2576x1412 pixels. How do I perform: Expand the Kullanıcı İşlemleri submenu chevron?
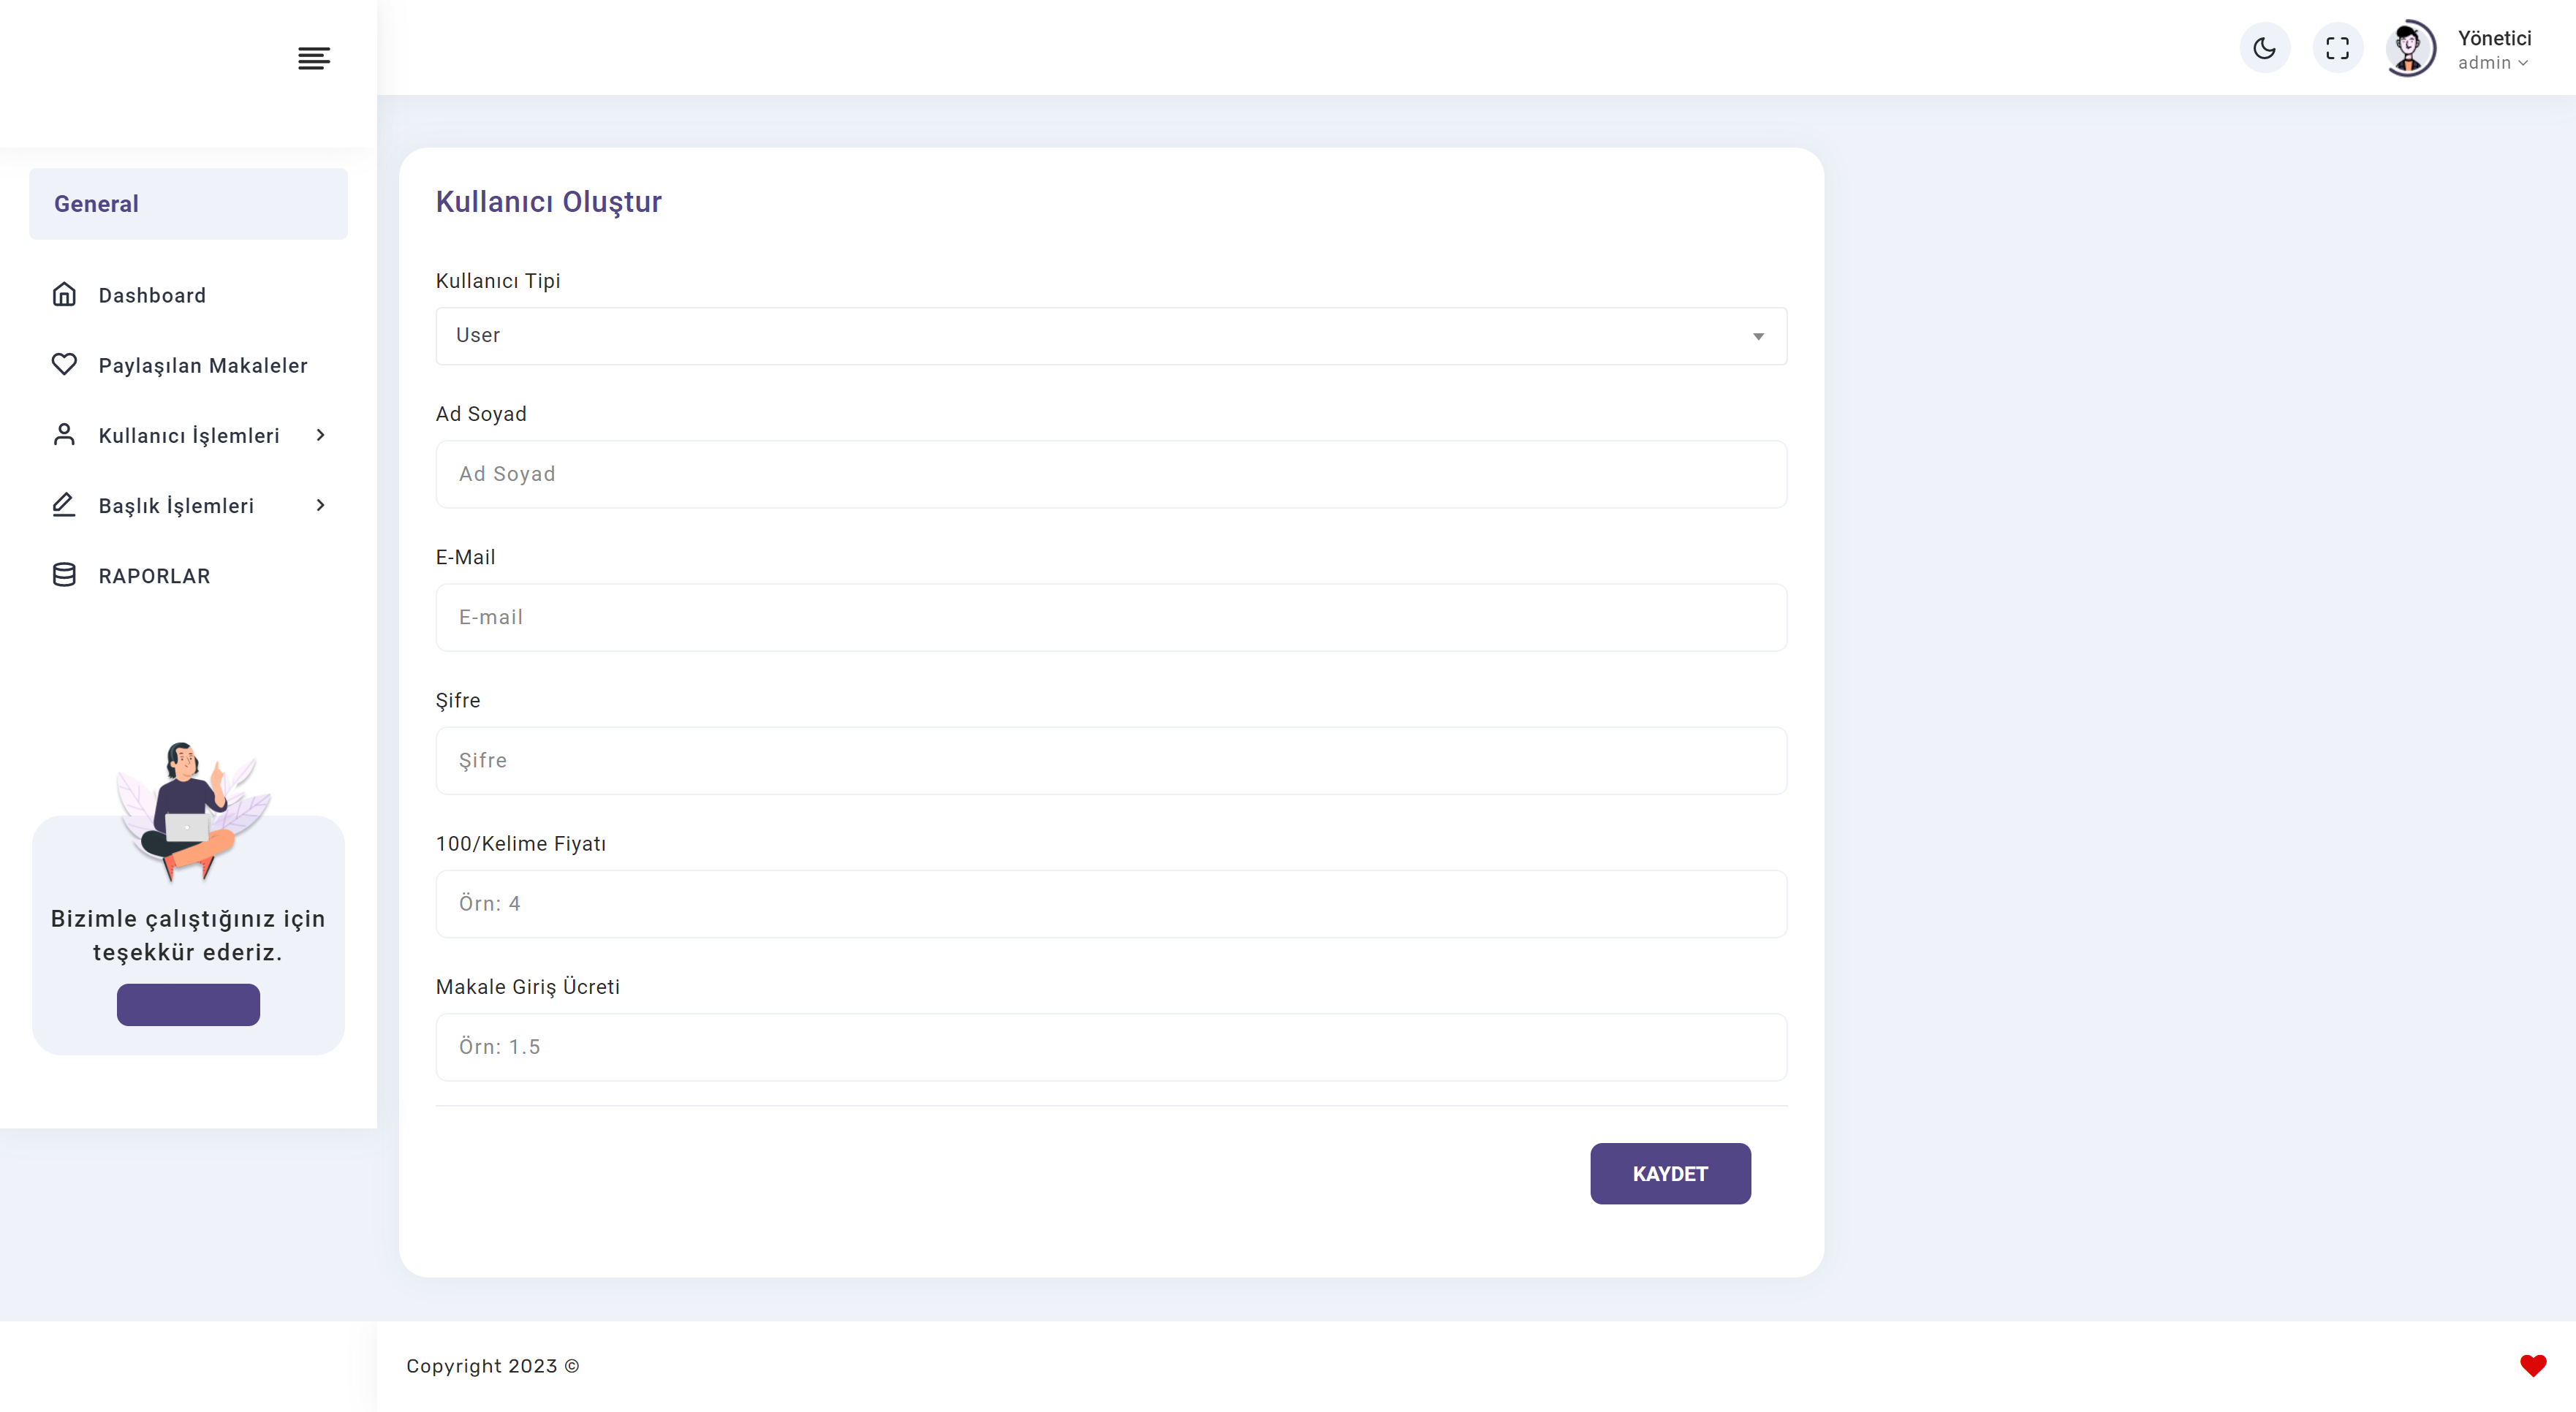(321, 435)
